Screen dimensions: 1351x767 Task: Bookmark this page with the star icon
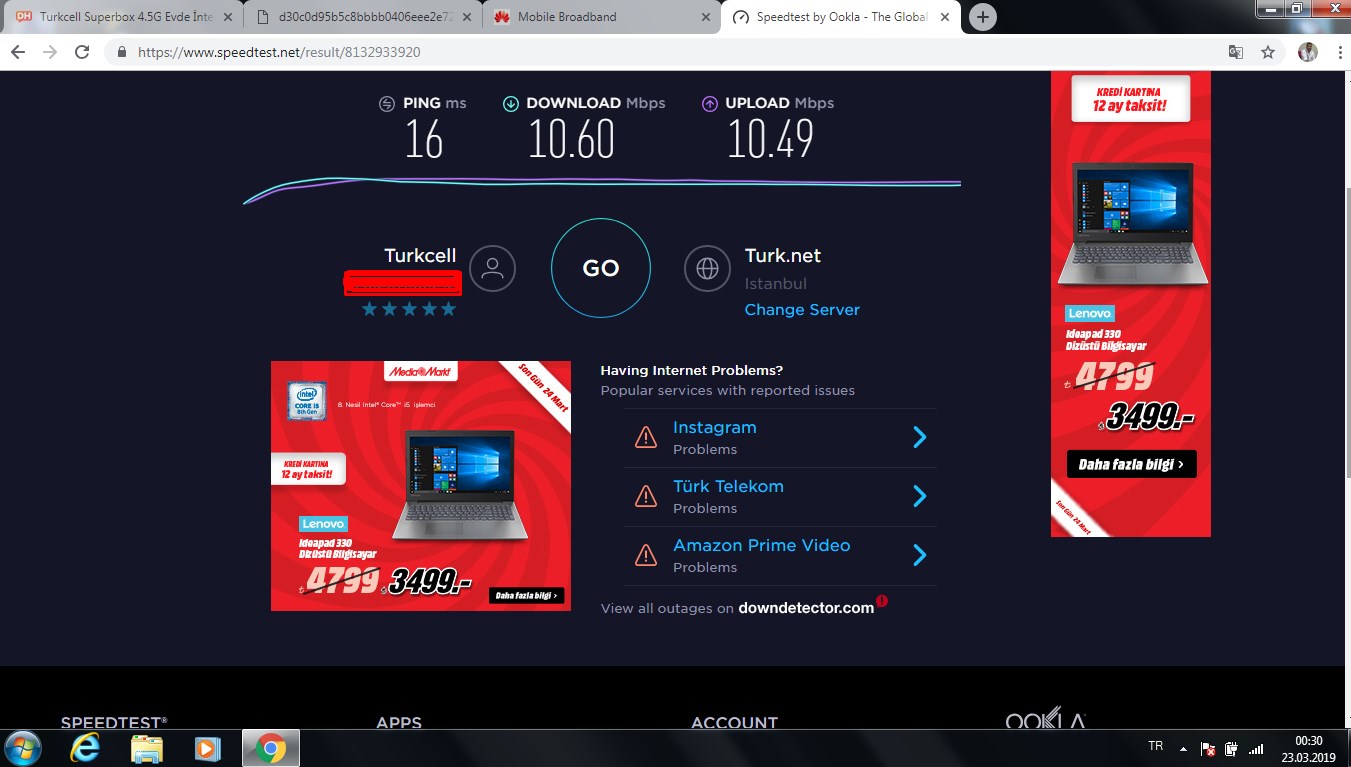point(1267,52)
